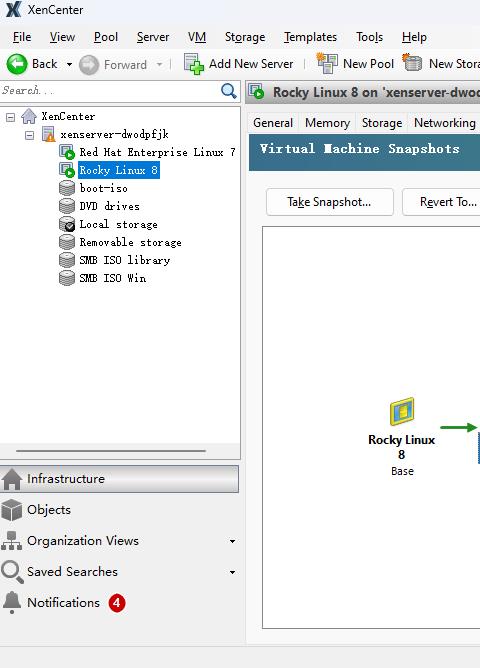Click in the Search input field
Viewport: 480px width, 668px height.
pyautogui.click(x=111, y=91)
